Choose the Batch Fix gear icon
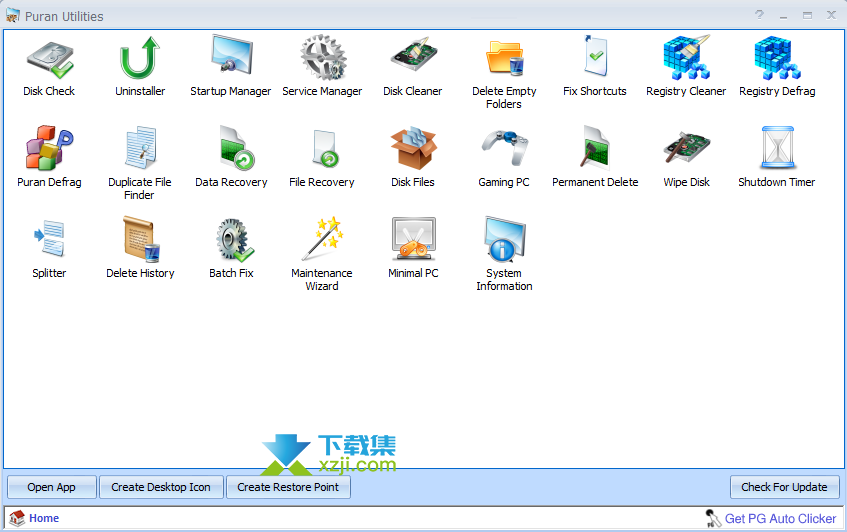Screen dimensions: 847x532 234,240
